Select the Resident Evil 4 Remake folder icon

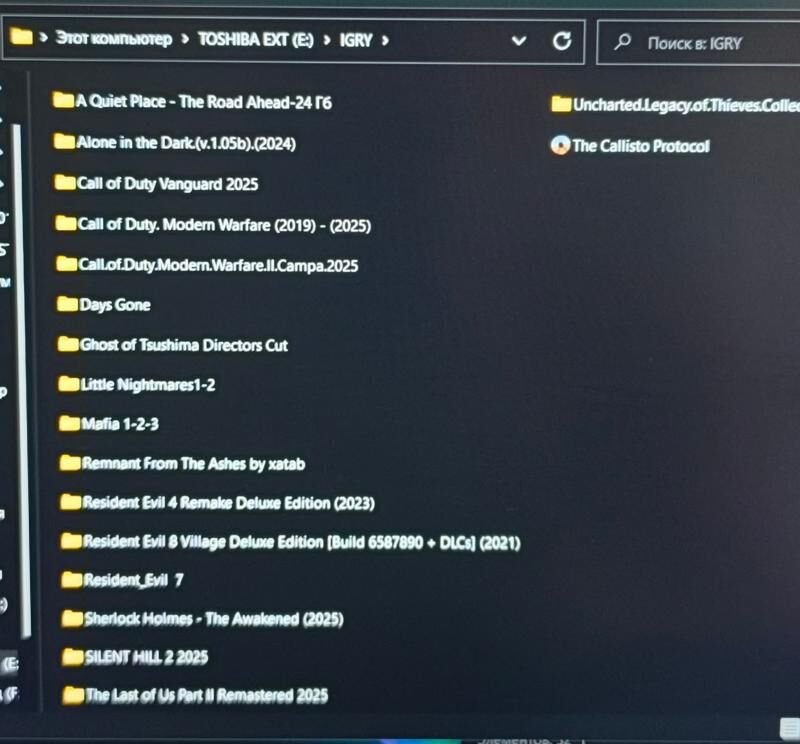71,502
